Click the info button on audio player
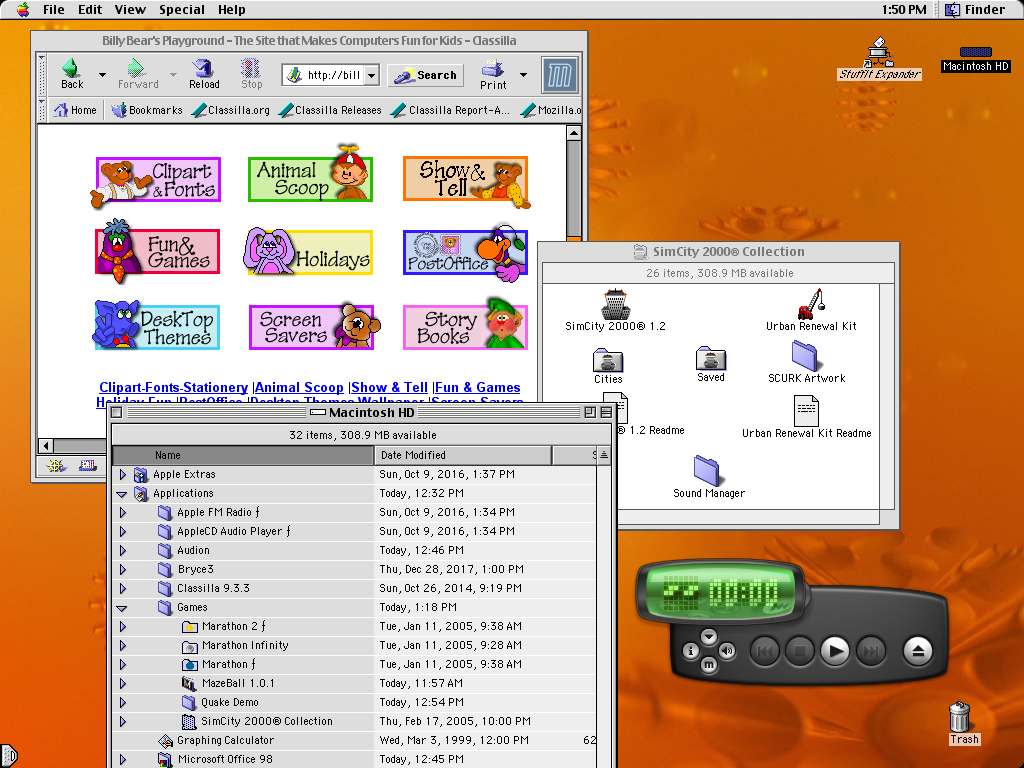The image size is (1024, 768). 690,651
